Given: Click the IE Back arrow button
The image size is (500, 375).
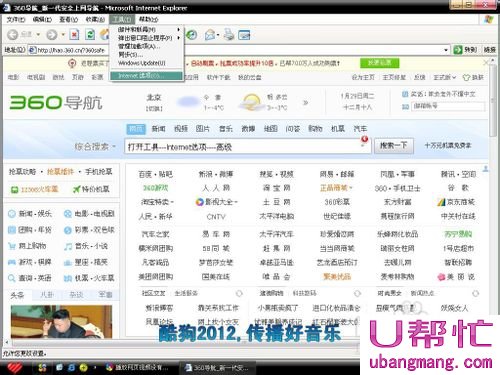Looking at the screenshot, I should pyautogui.click(x=13, y=34).
